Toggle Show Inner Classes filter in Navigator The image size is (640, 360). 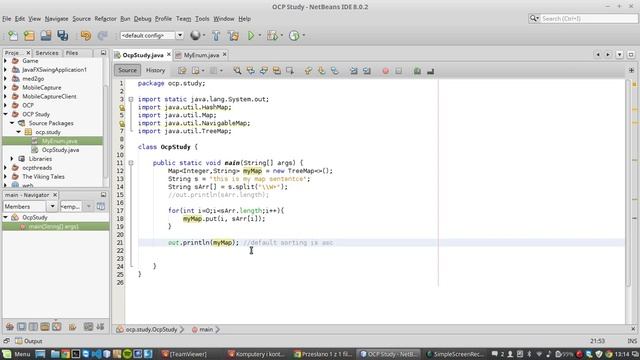tap(57, 327)
